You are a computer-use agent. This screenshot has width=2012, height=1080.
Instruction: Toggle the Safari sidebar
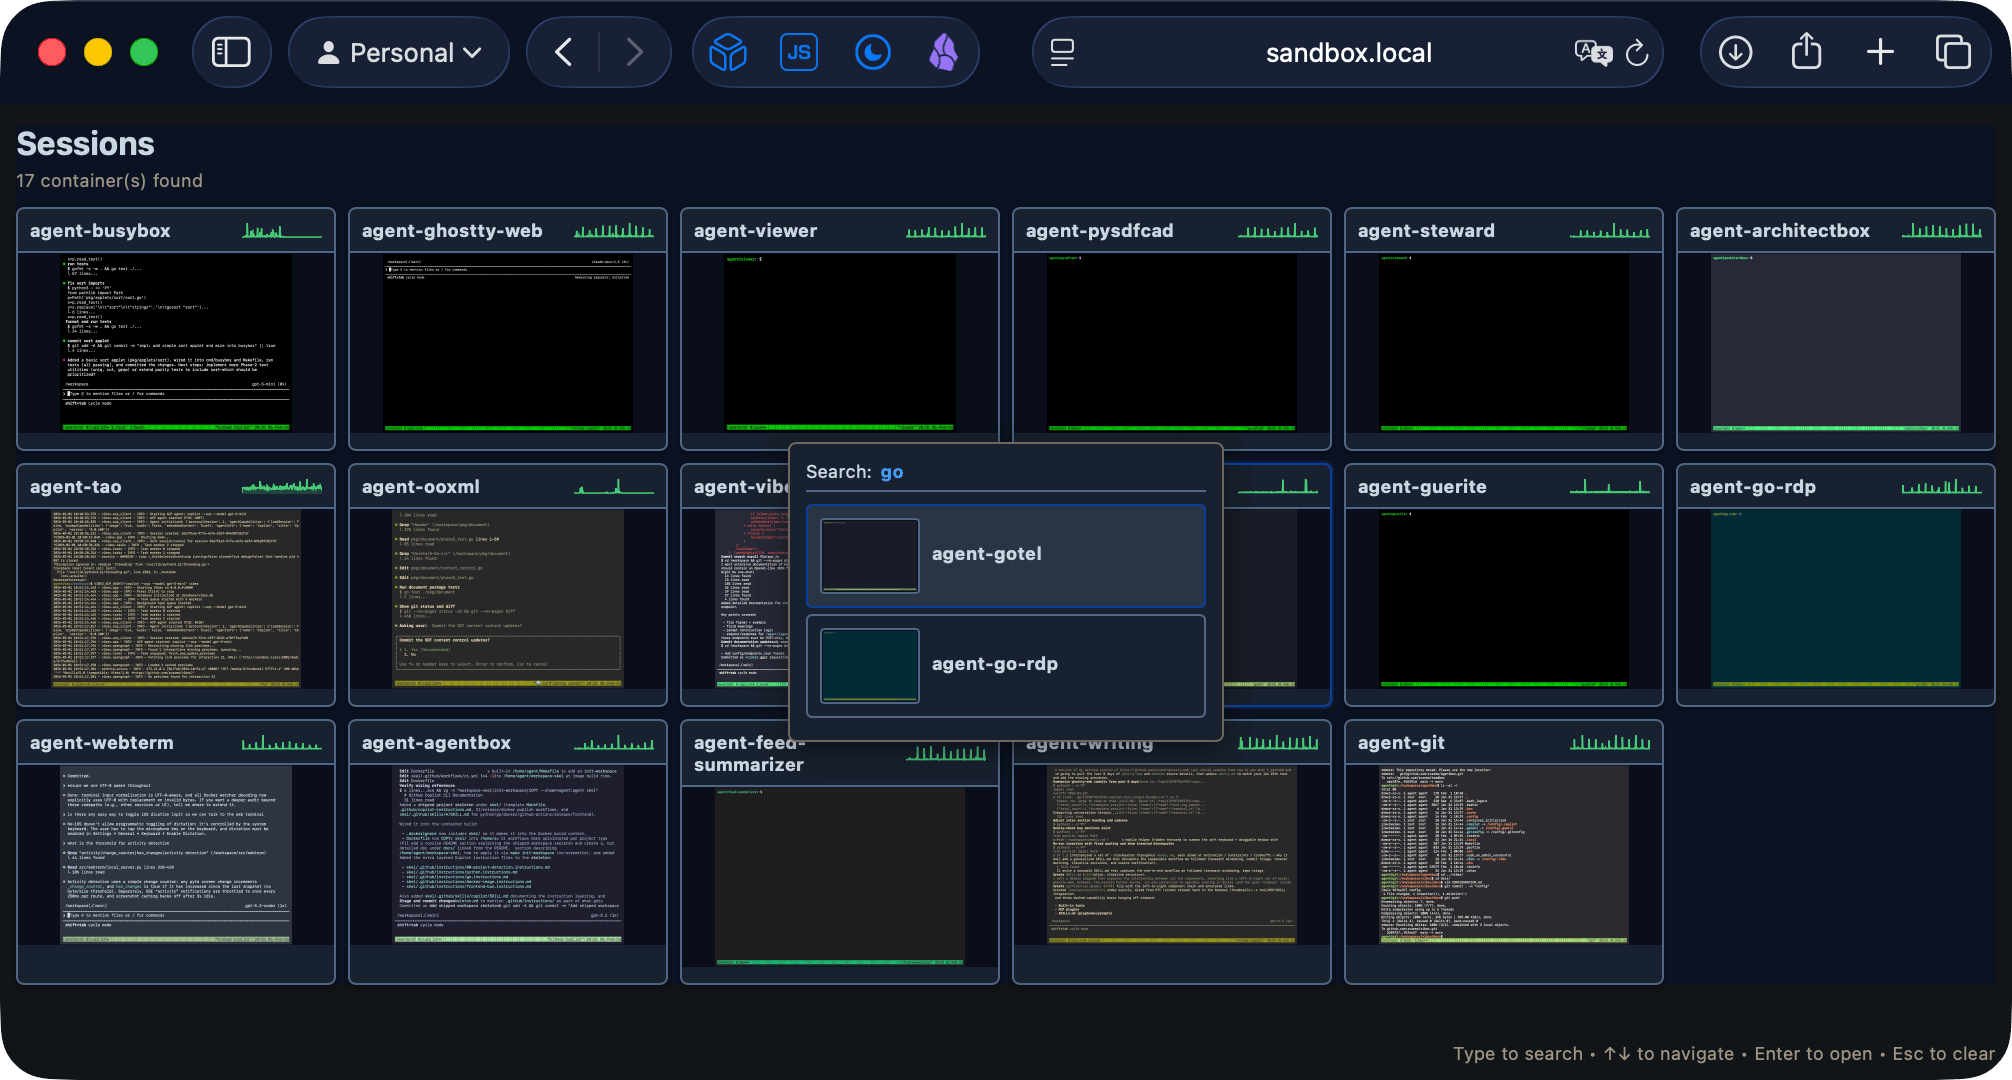click(x=231, y=52)
